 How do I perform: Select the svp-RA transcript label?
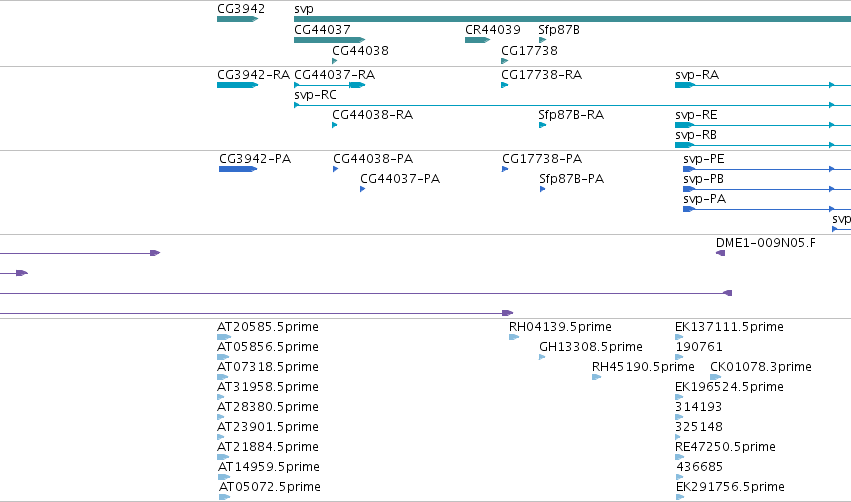[697, 75]
